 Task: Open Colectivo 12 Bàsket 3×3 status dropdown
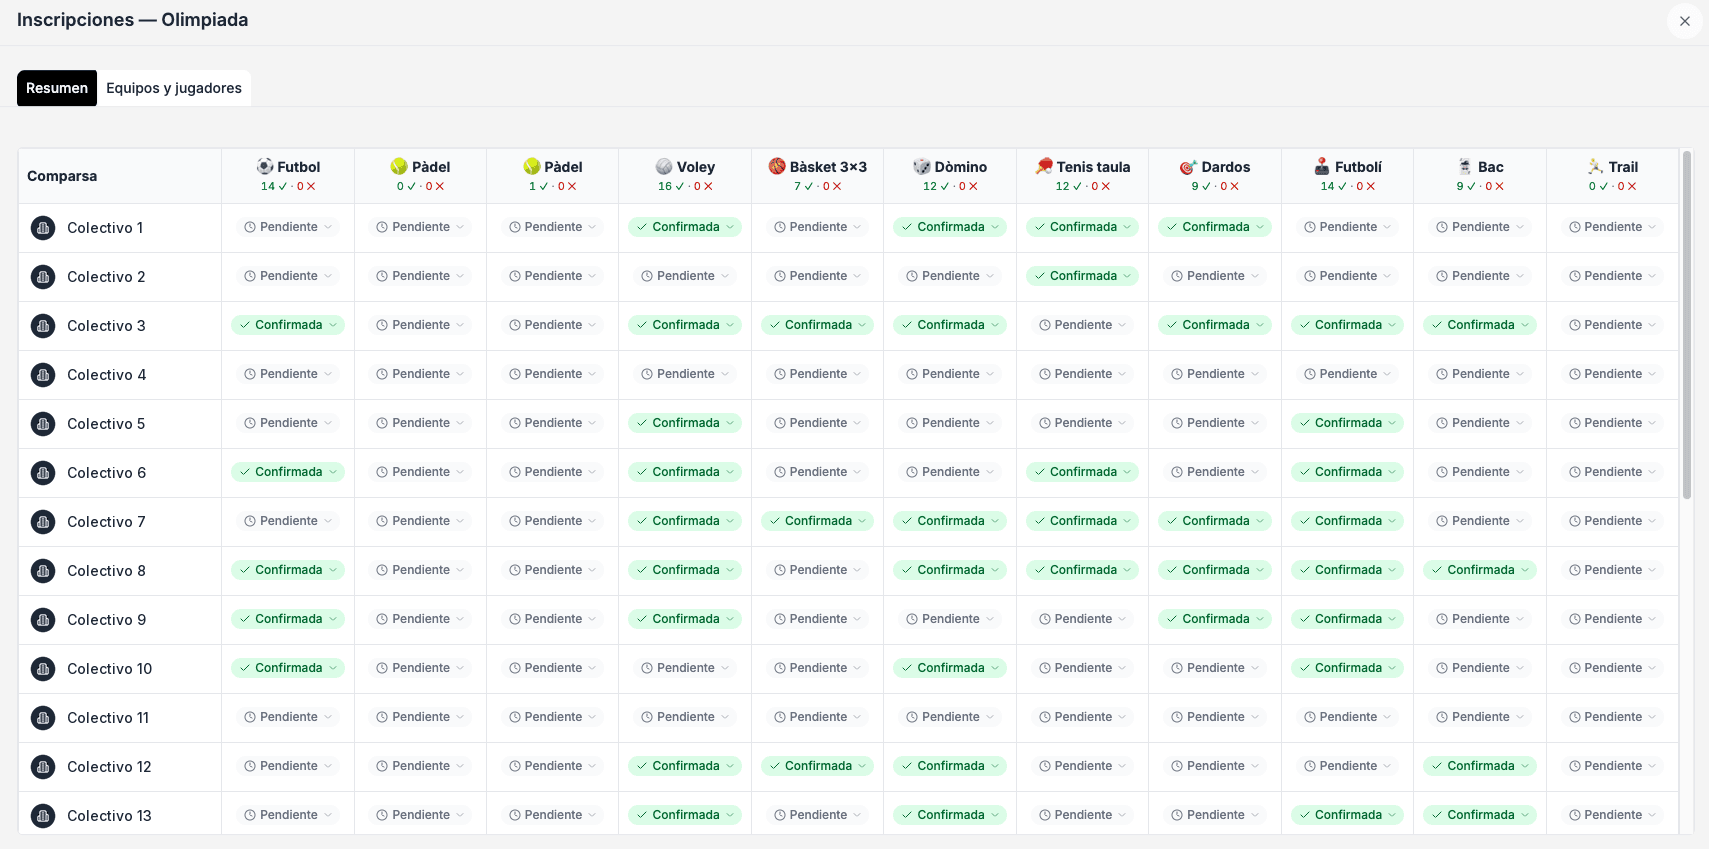[817, 766]
